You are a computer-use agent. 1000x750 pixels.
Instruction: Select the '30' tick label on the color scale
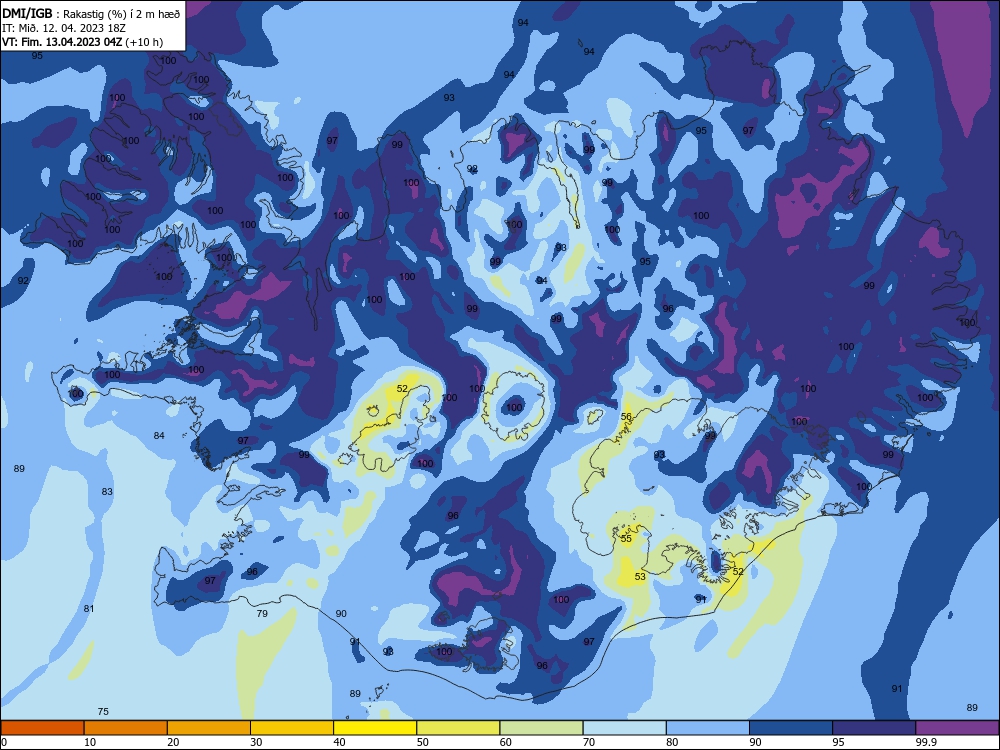coord(256,742)
